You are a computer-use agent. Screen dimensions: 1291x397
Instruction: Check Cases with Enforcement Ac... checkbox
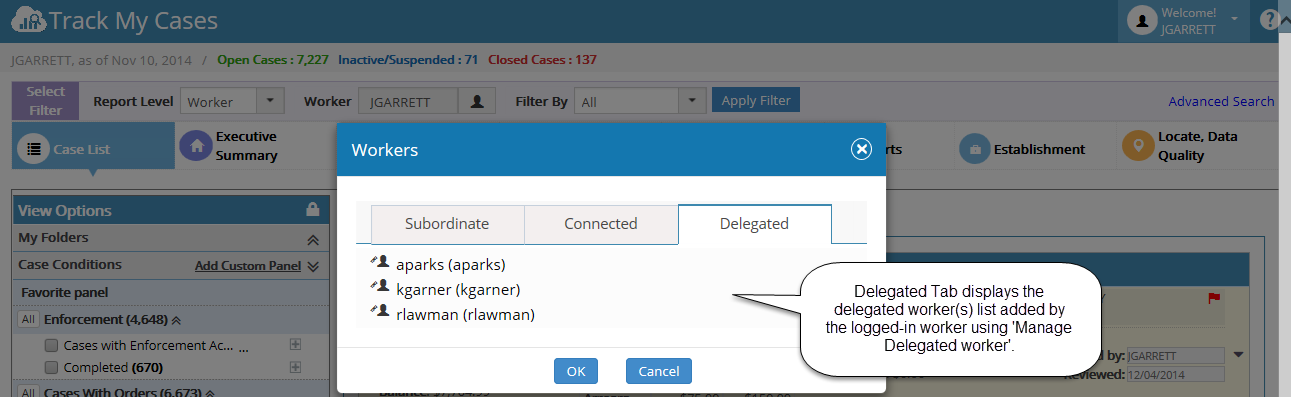tap(51, 344)
